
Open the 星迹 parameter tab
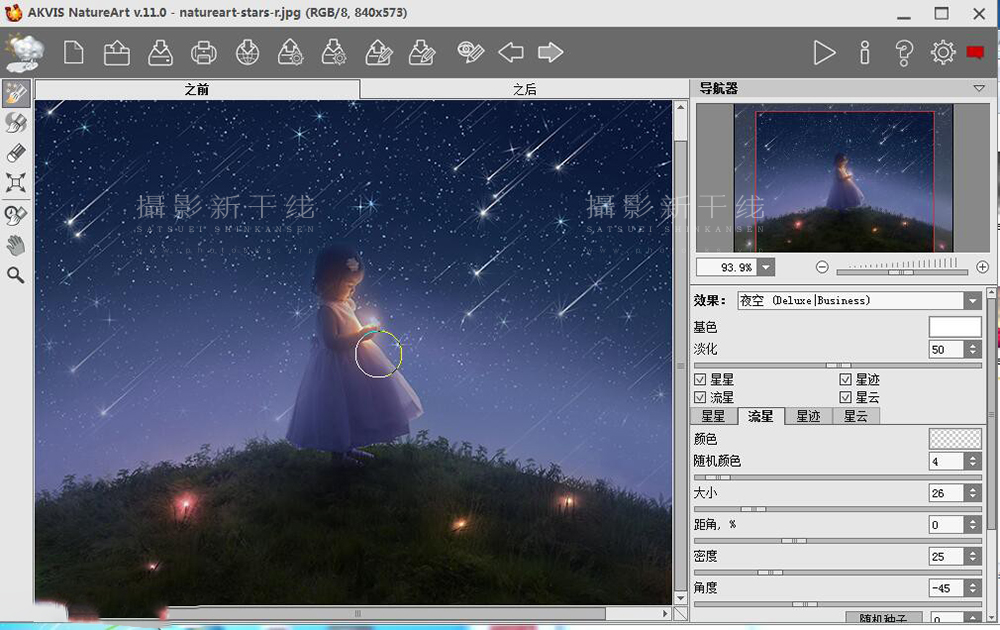pyautogui.click(x=808, y=416)
